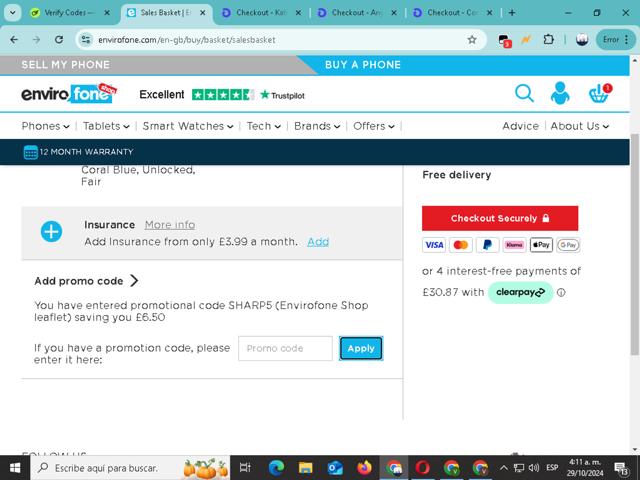Screen dimensions: 640x480
Task: Click the Checkout Securely button
Action: click(x=500, y=218)
